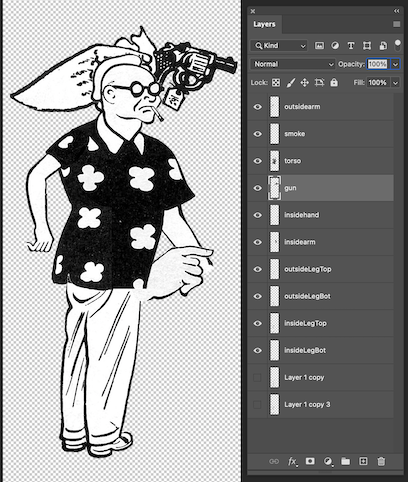Click the gun layer thumbnail

point(274,188)
